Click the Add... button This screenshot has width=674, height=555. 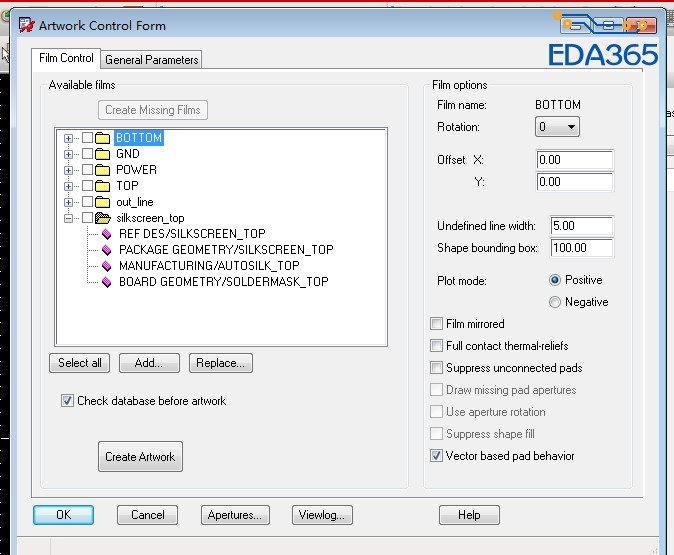(x=149, y=363)
